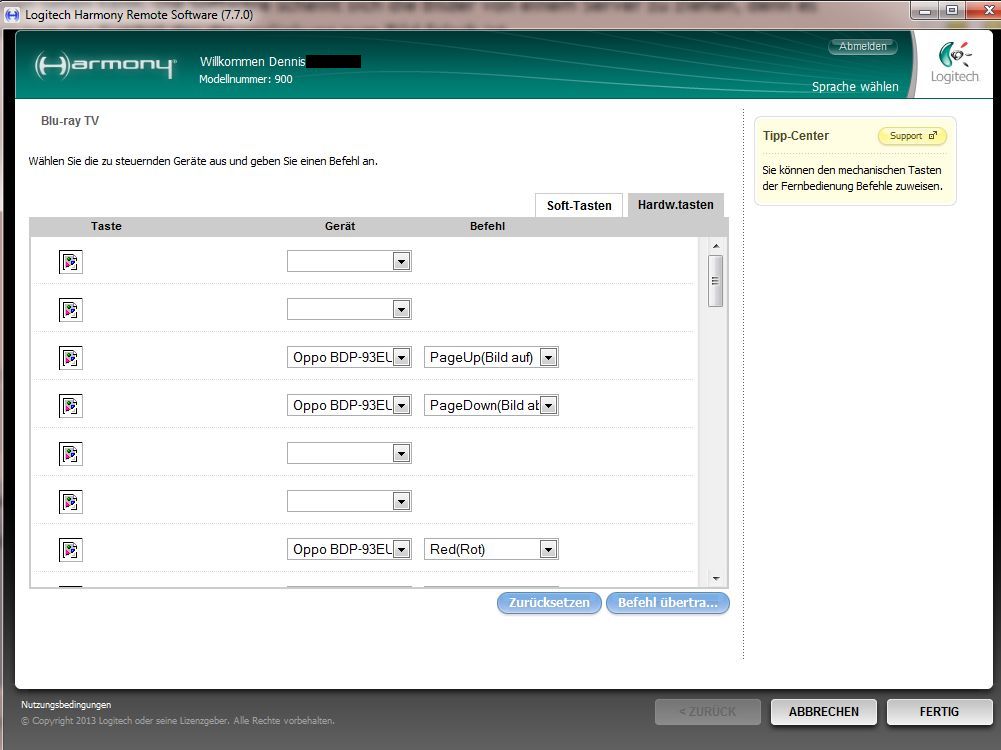Click the Willkommen Dennis greeting
The width and height of the screenshot is (1001, 750).
pyautogui.click(x=253, y=61)
